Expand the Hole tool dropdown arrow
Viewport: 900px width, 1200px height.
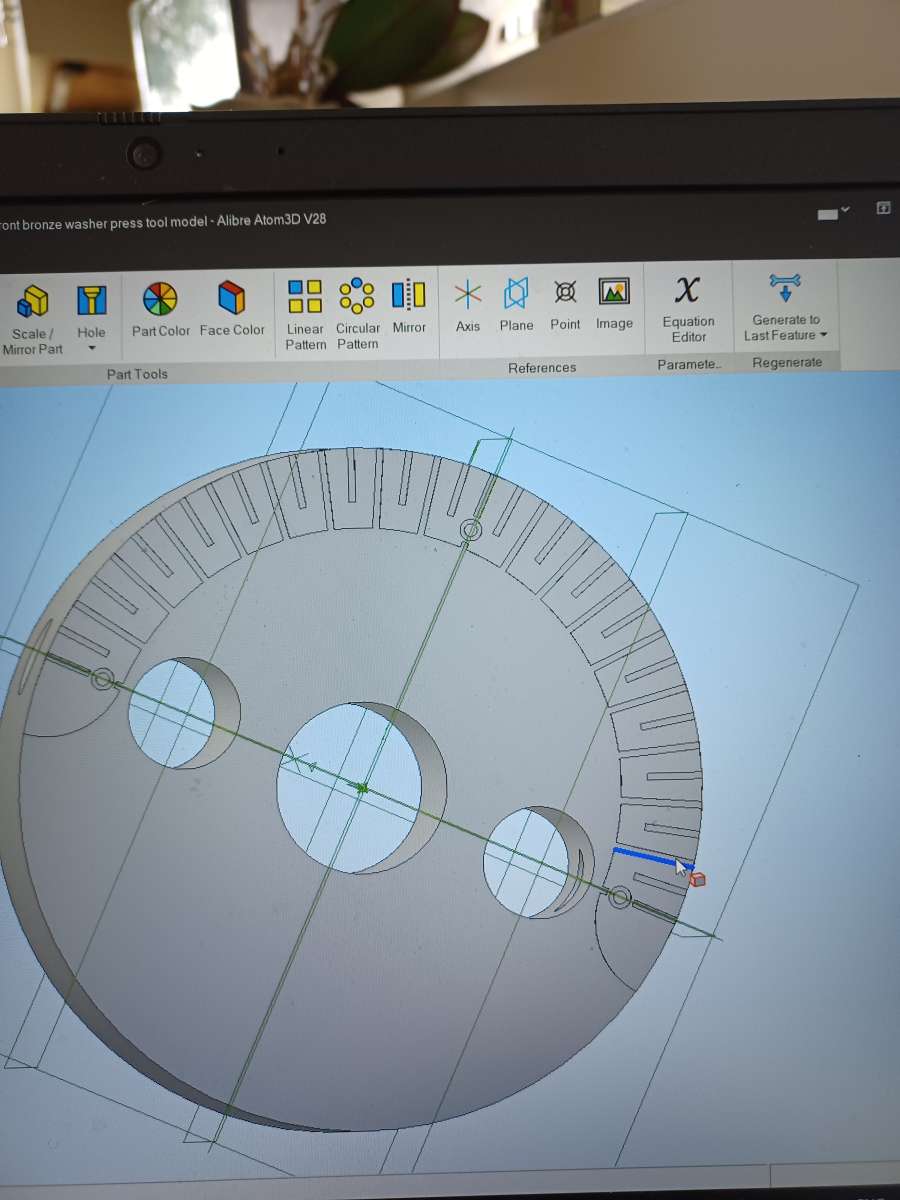point(91,349)
